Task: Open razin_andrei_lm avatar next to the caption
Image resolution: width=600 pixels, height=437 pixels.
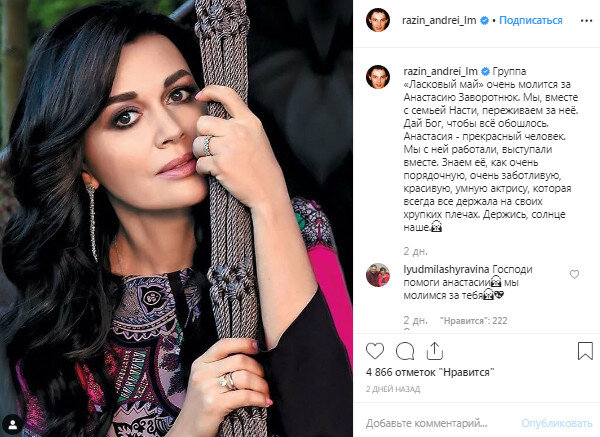Action: 378,77
